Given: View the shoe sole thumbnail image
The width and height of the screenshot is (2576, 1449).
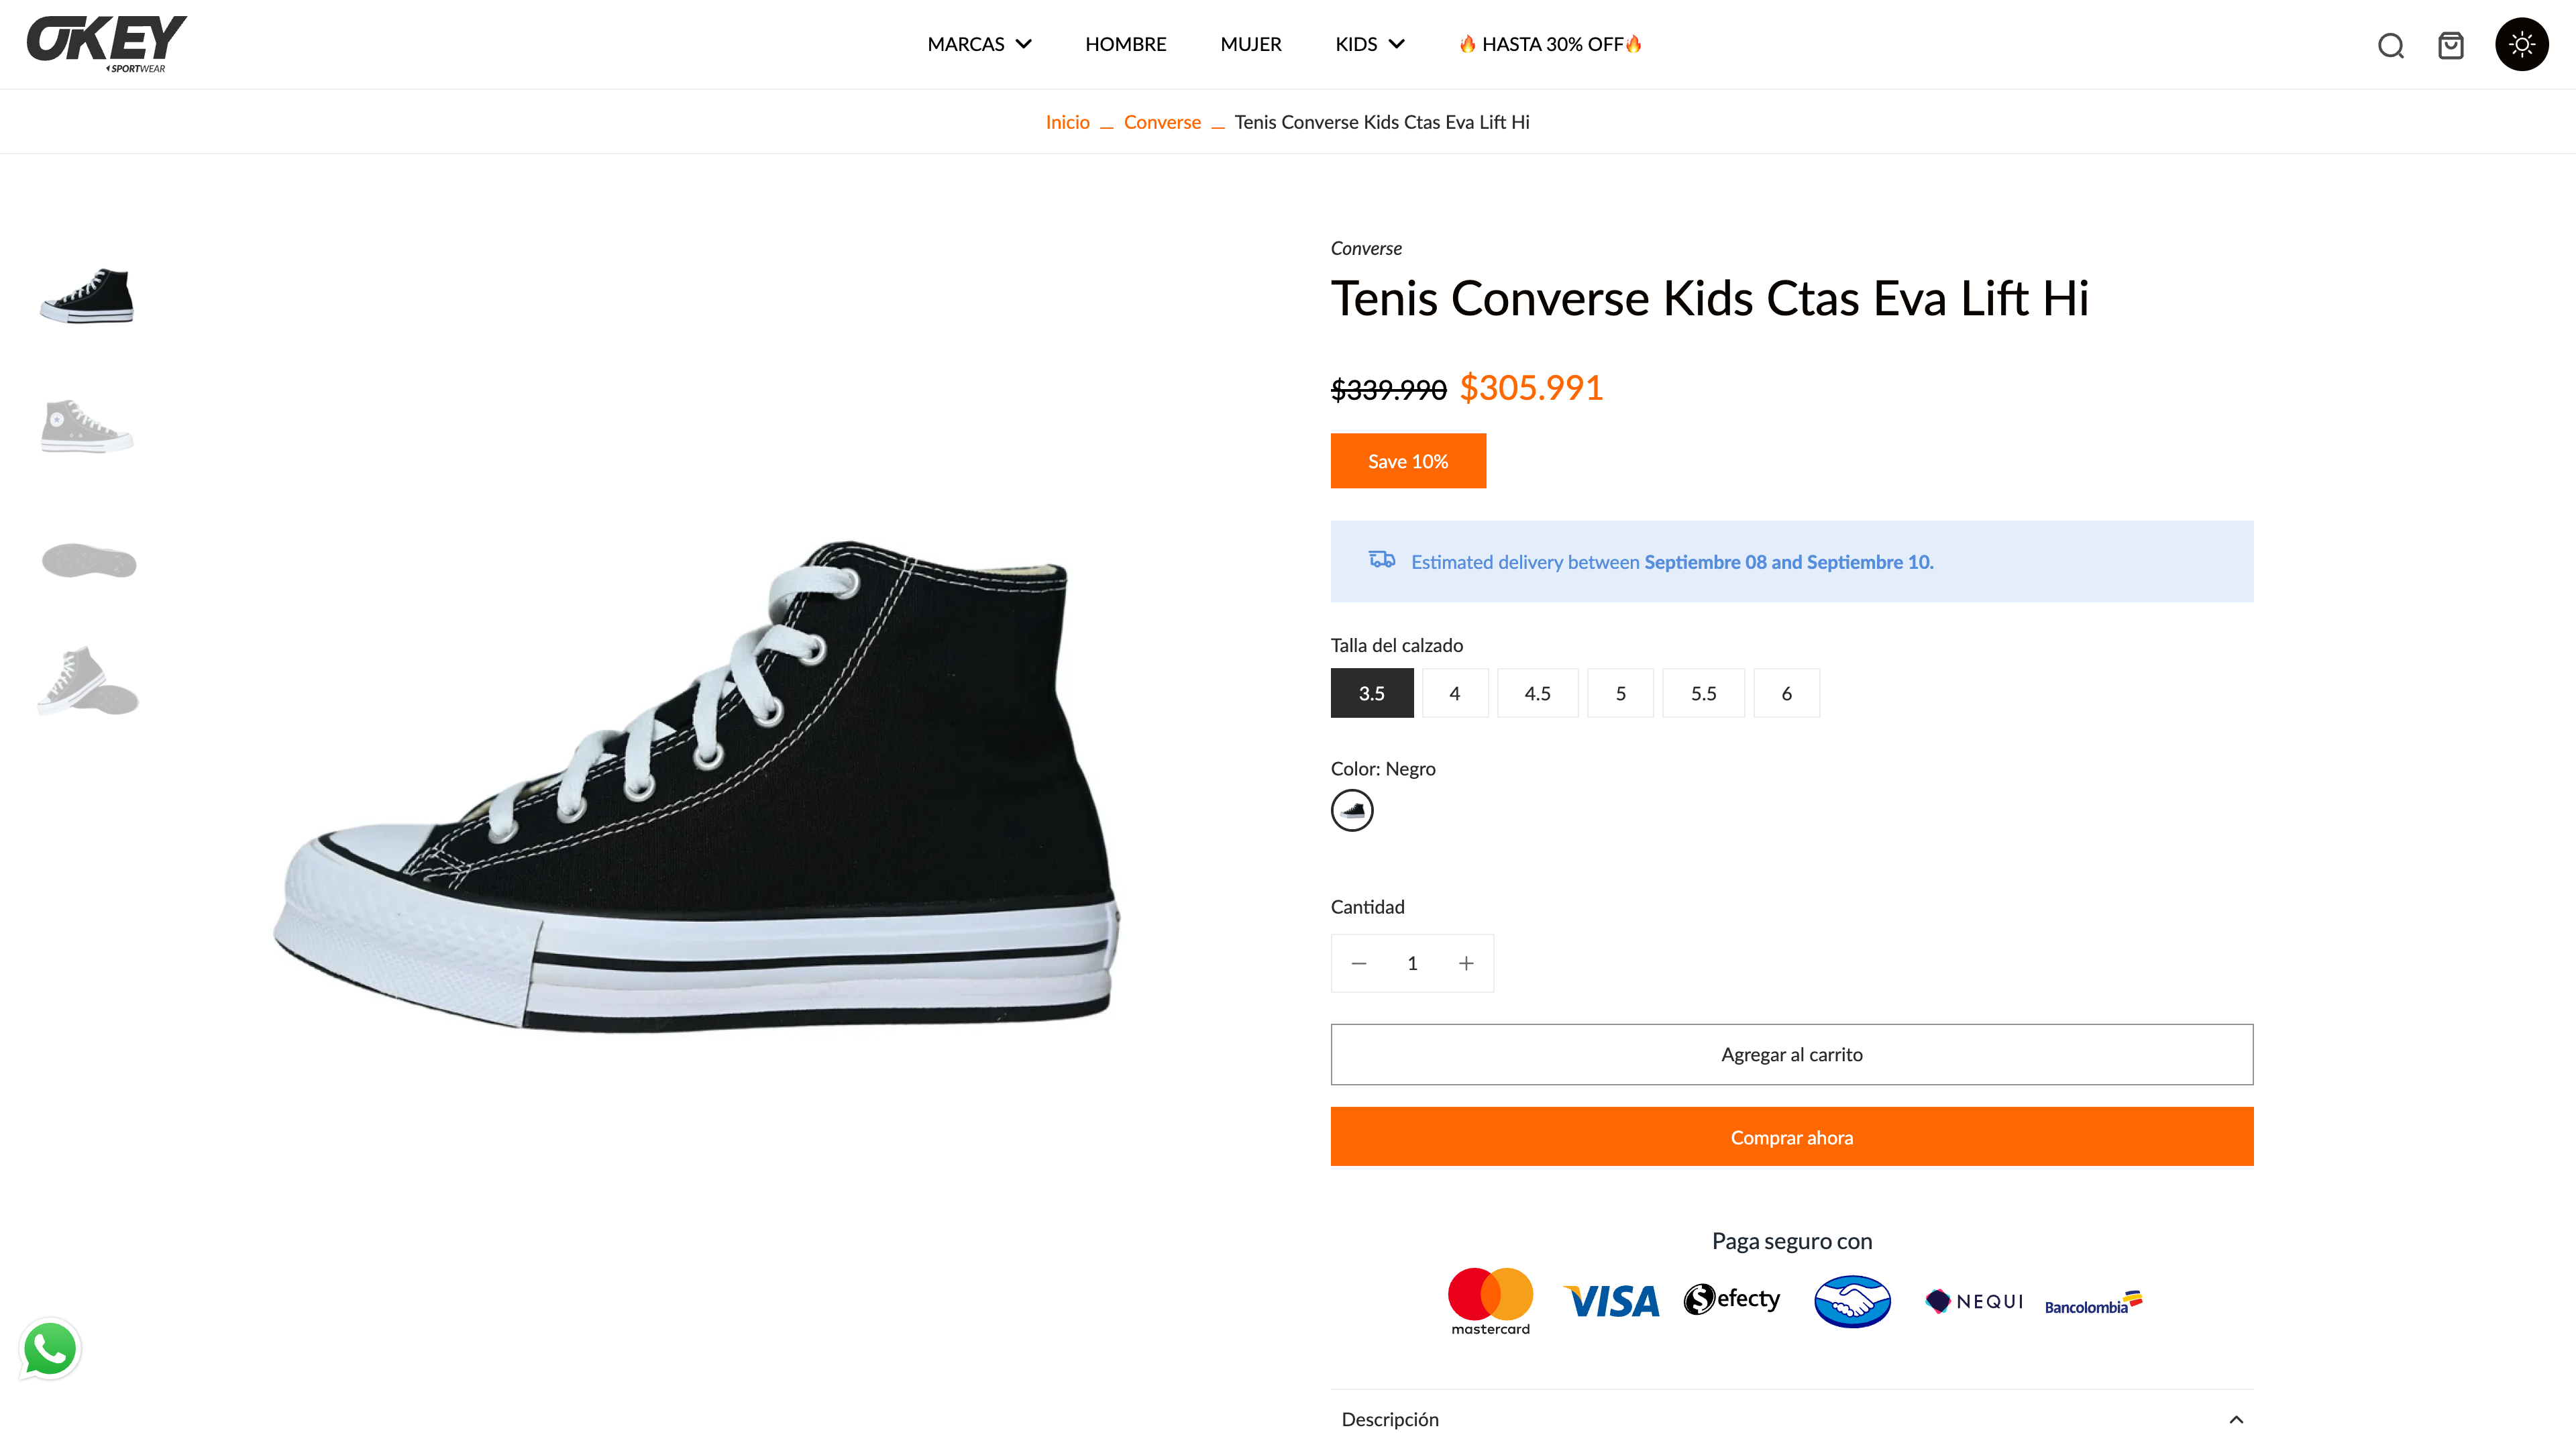Looking at the screenshot, I should (89, 560).
